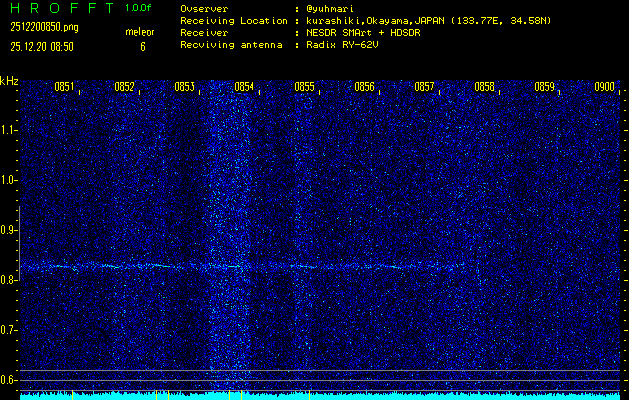Select the 0.8 kHz frequency label
Viewport: 629px width, 400px height.
[x=9, y=280]
